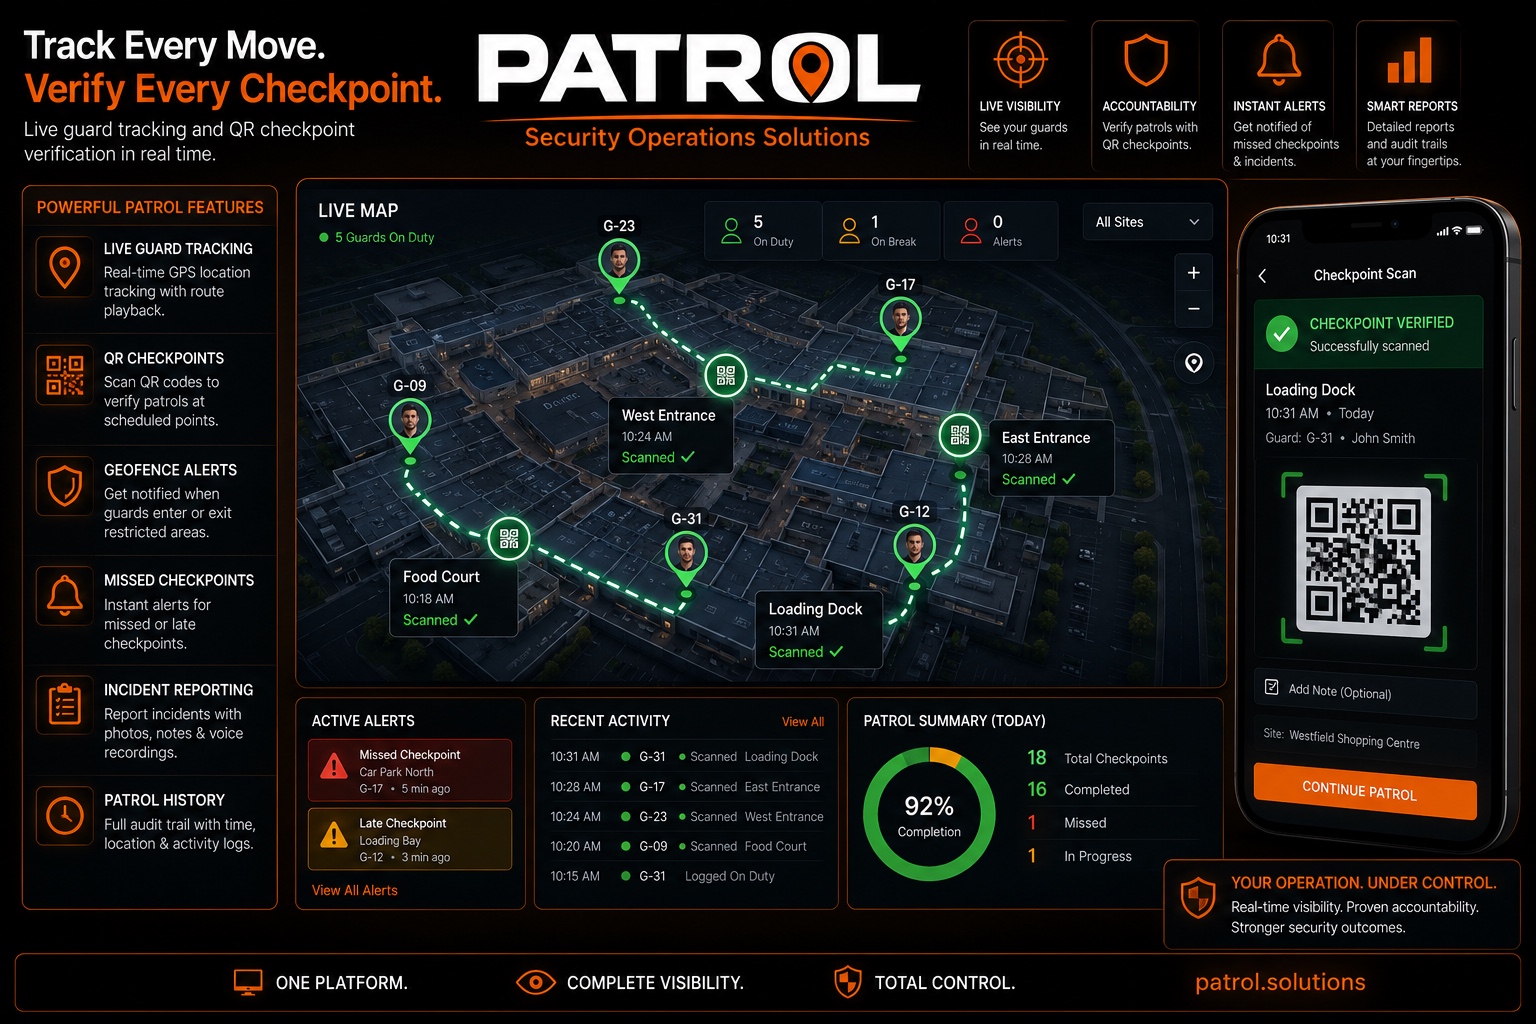Open View All Alerts link

354,890
